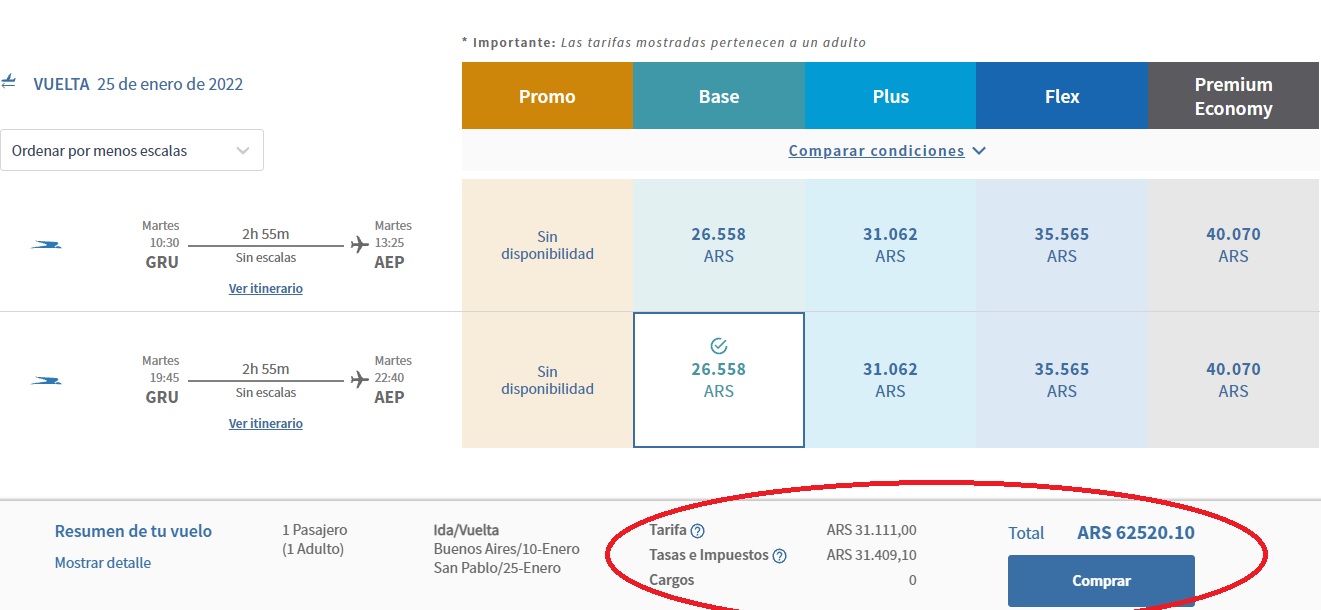The image size is (1321, 610).
Task: Click the airline logo of the 19:45 flight
Action: coord(46,380)
